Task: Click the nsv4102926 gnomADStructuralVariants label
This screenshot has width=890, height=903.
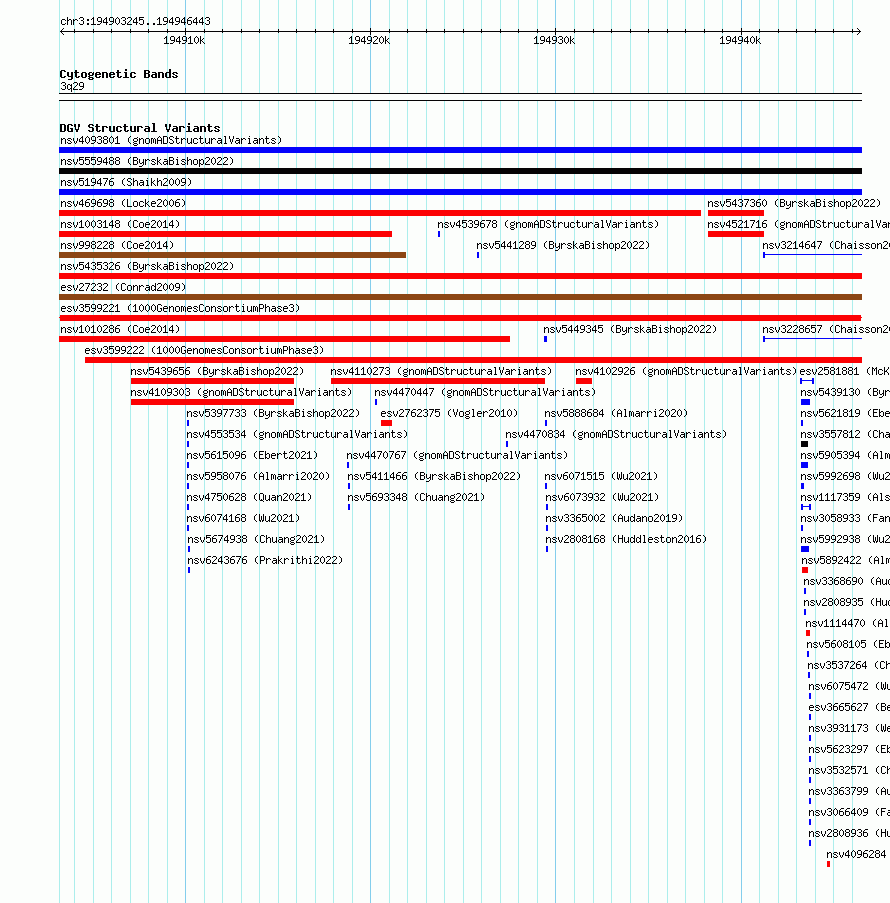Action: tap(686, 371)
